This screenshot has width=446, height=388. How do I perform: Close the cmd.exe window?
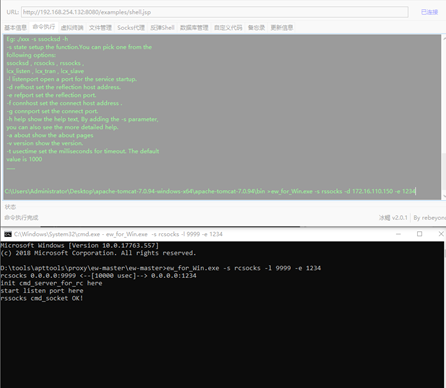point(441,234)
